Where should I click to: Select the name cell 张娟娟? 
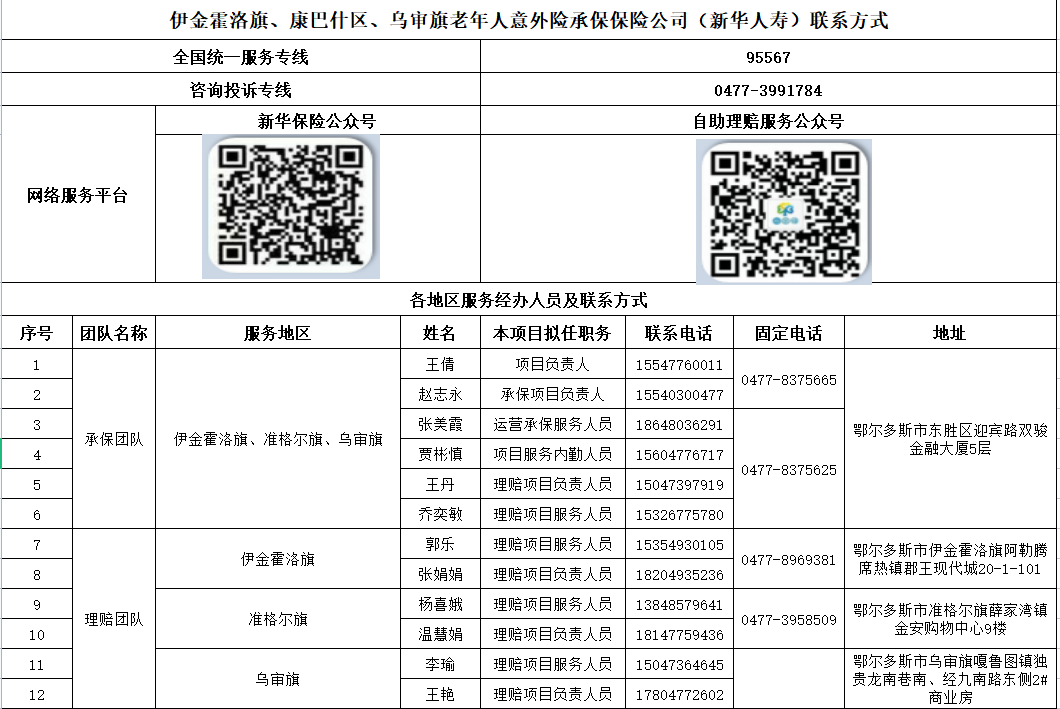point(440,574)
